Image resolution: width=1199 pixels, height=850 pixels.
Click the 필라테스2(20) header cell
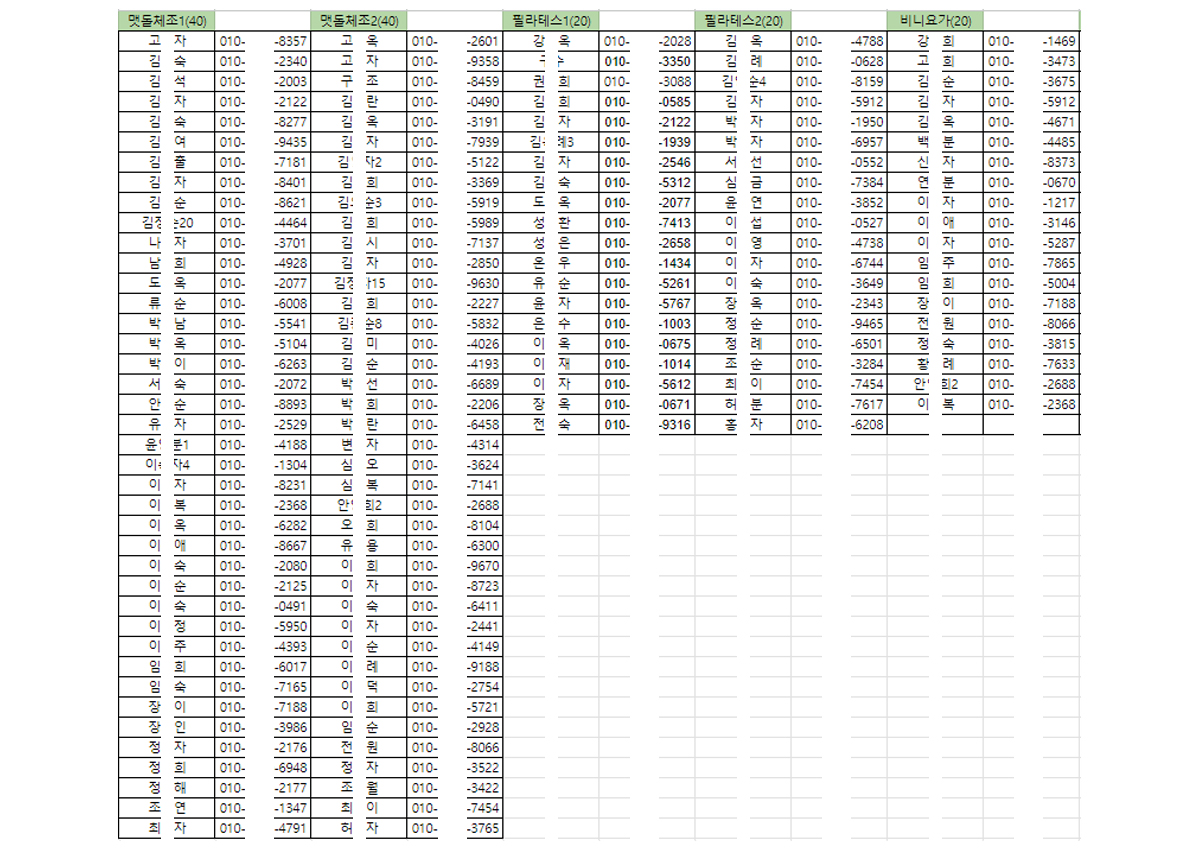743,21
